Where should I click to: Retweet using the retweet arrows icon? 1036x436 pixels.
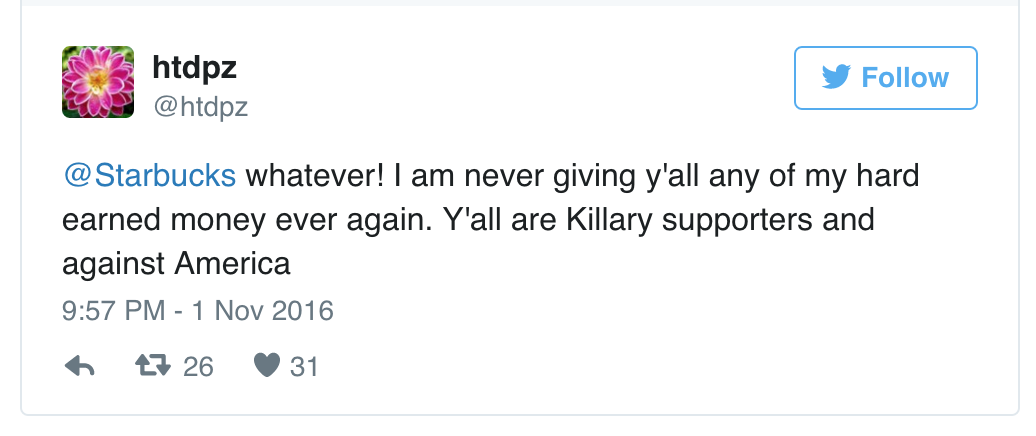[x=153, y=367]
